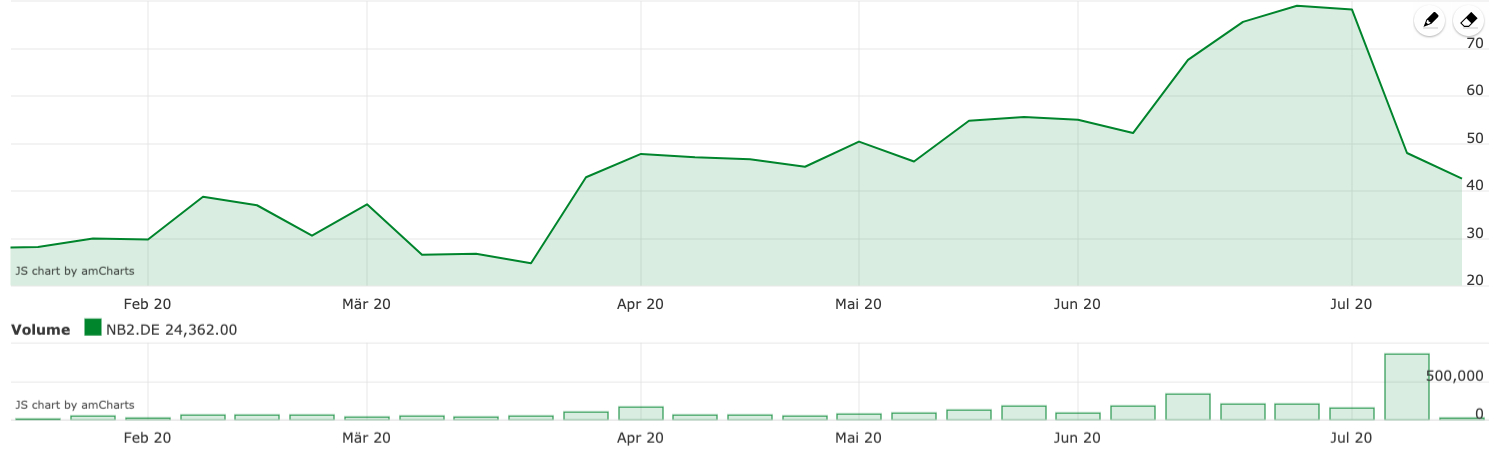Toggle the NB2.DE 24,362.00 legend label
This screenshot has height=456, width=1499.
coord(172,329)
